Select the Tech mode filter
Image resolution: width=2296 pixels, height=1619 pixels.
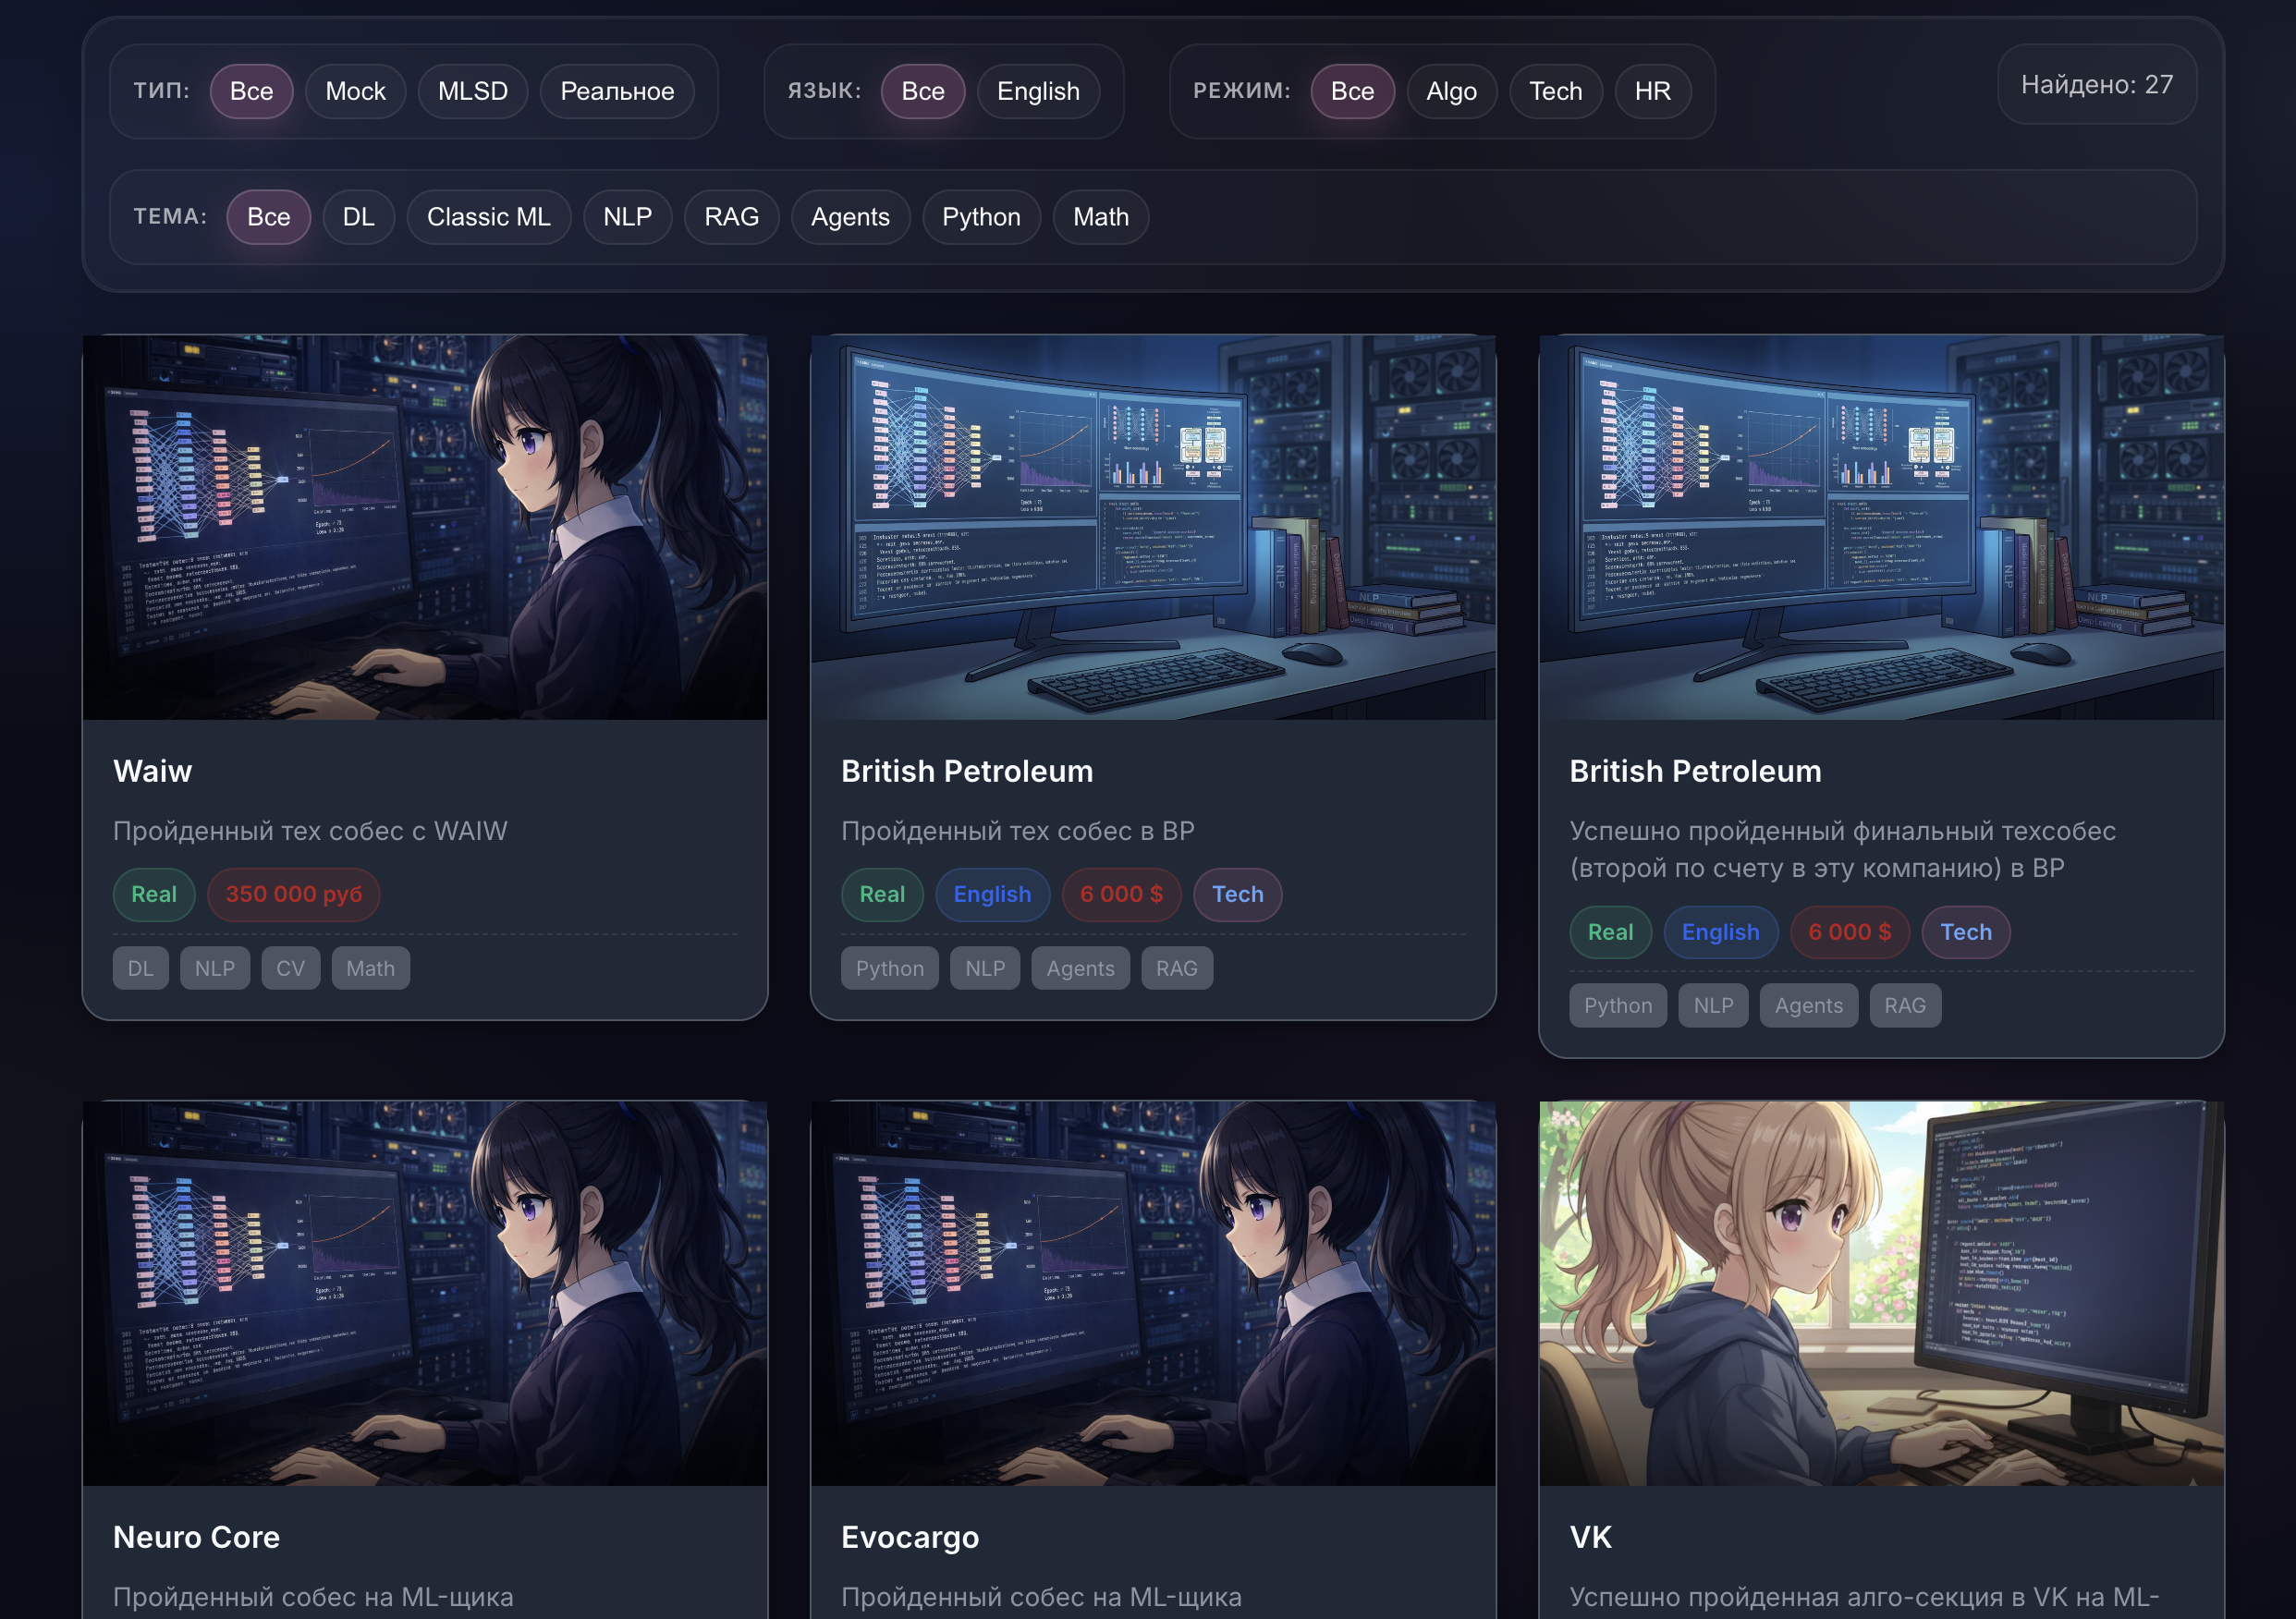click(1555, 91)
